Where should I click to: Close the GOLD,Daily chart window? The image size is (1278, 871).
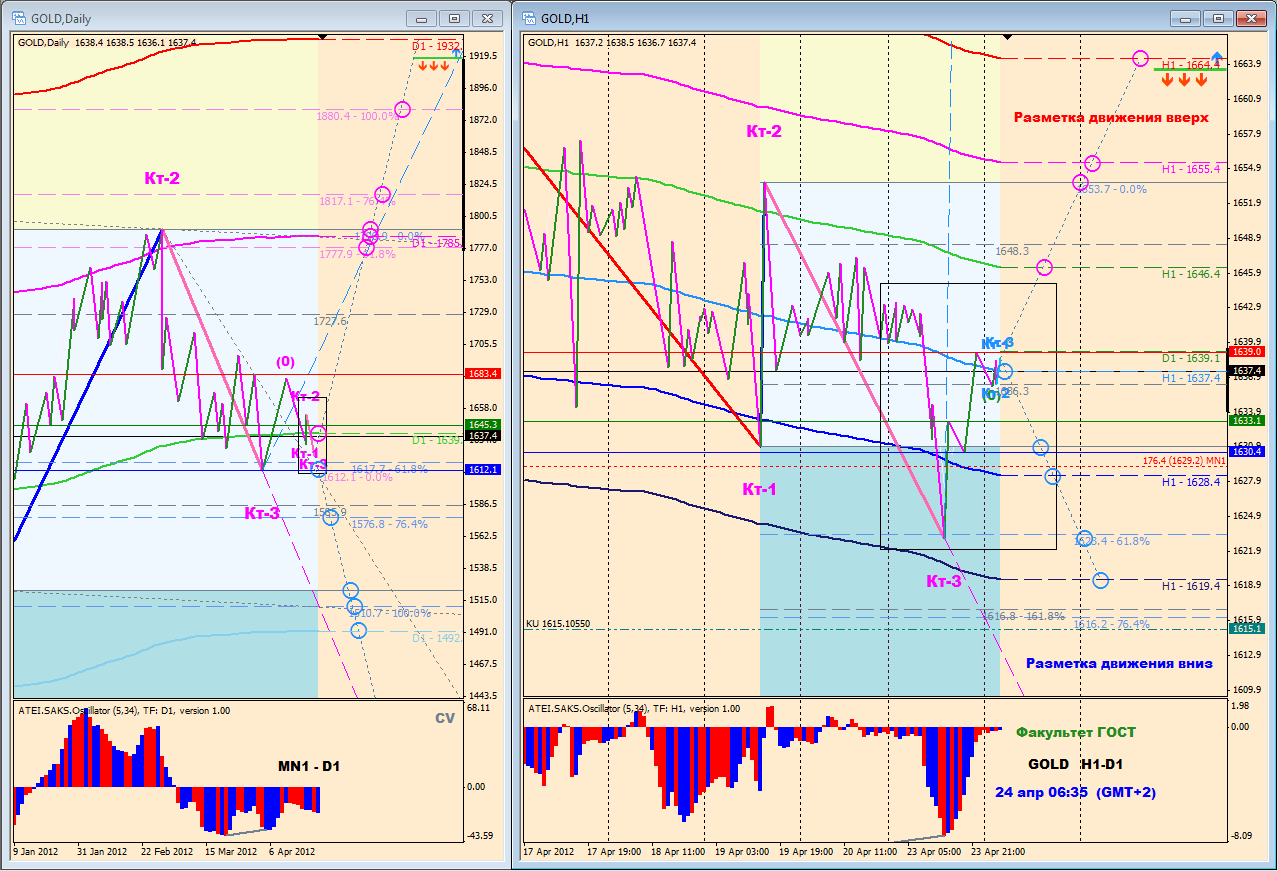point(487,18)
